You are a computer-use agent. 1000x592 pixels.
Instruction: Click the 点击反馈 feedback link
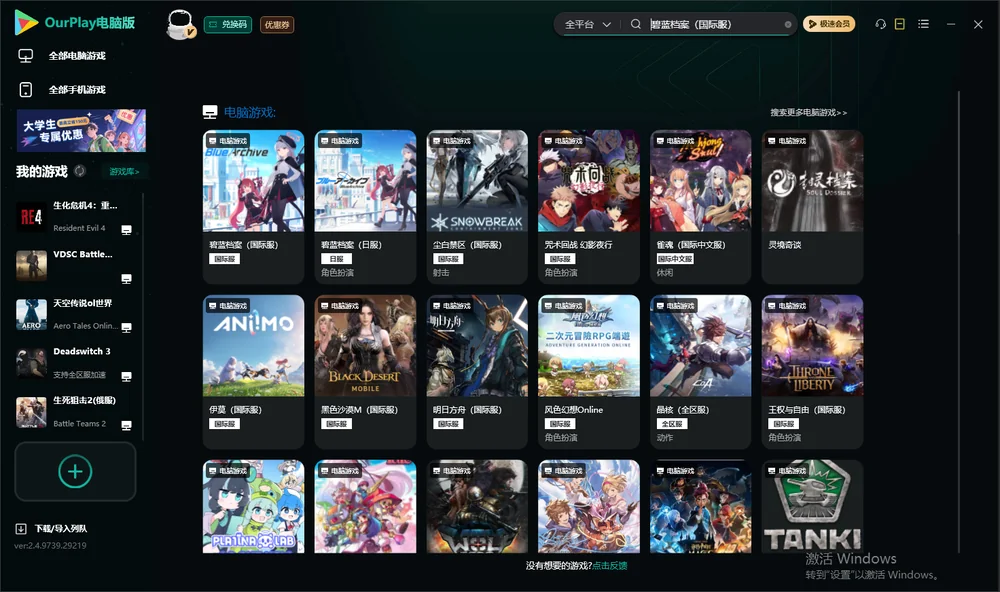[610, 566]
